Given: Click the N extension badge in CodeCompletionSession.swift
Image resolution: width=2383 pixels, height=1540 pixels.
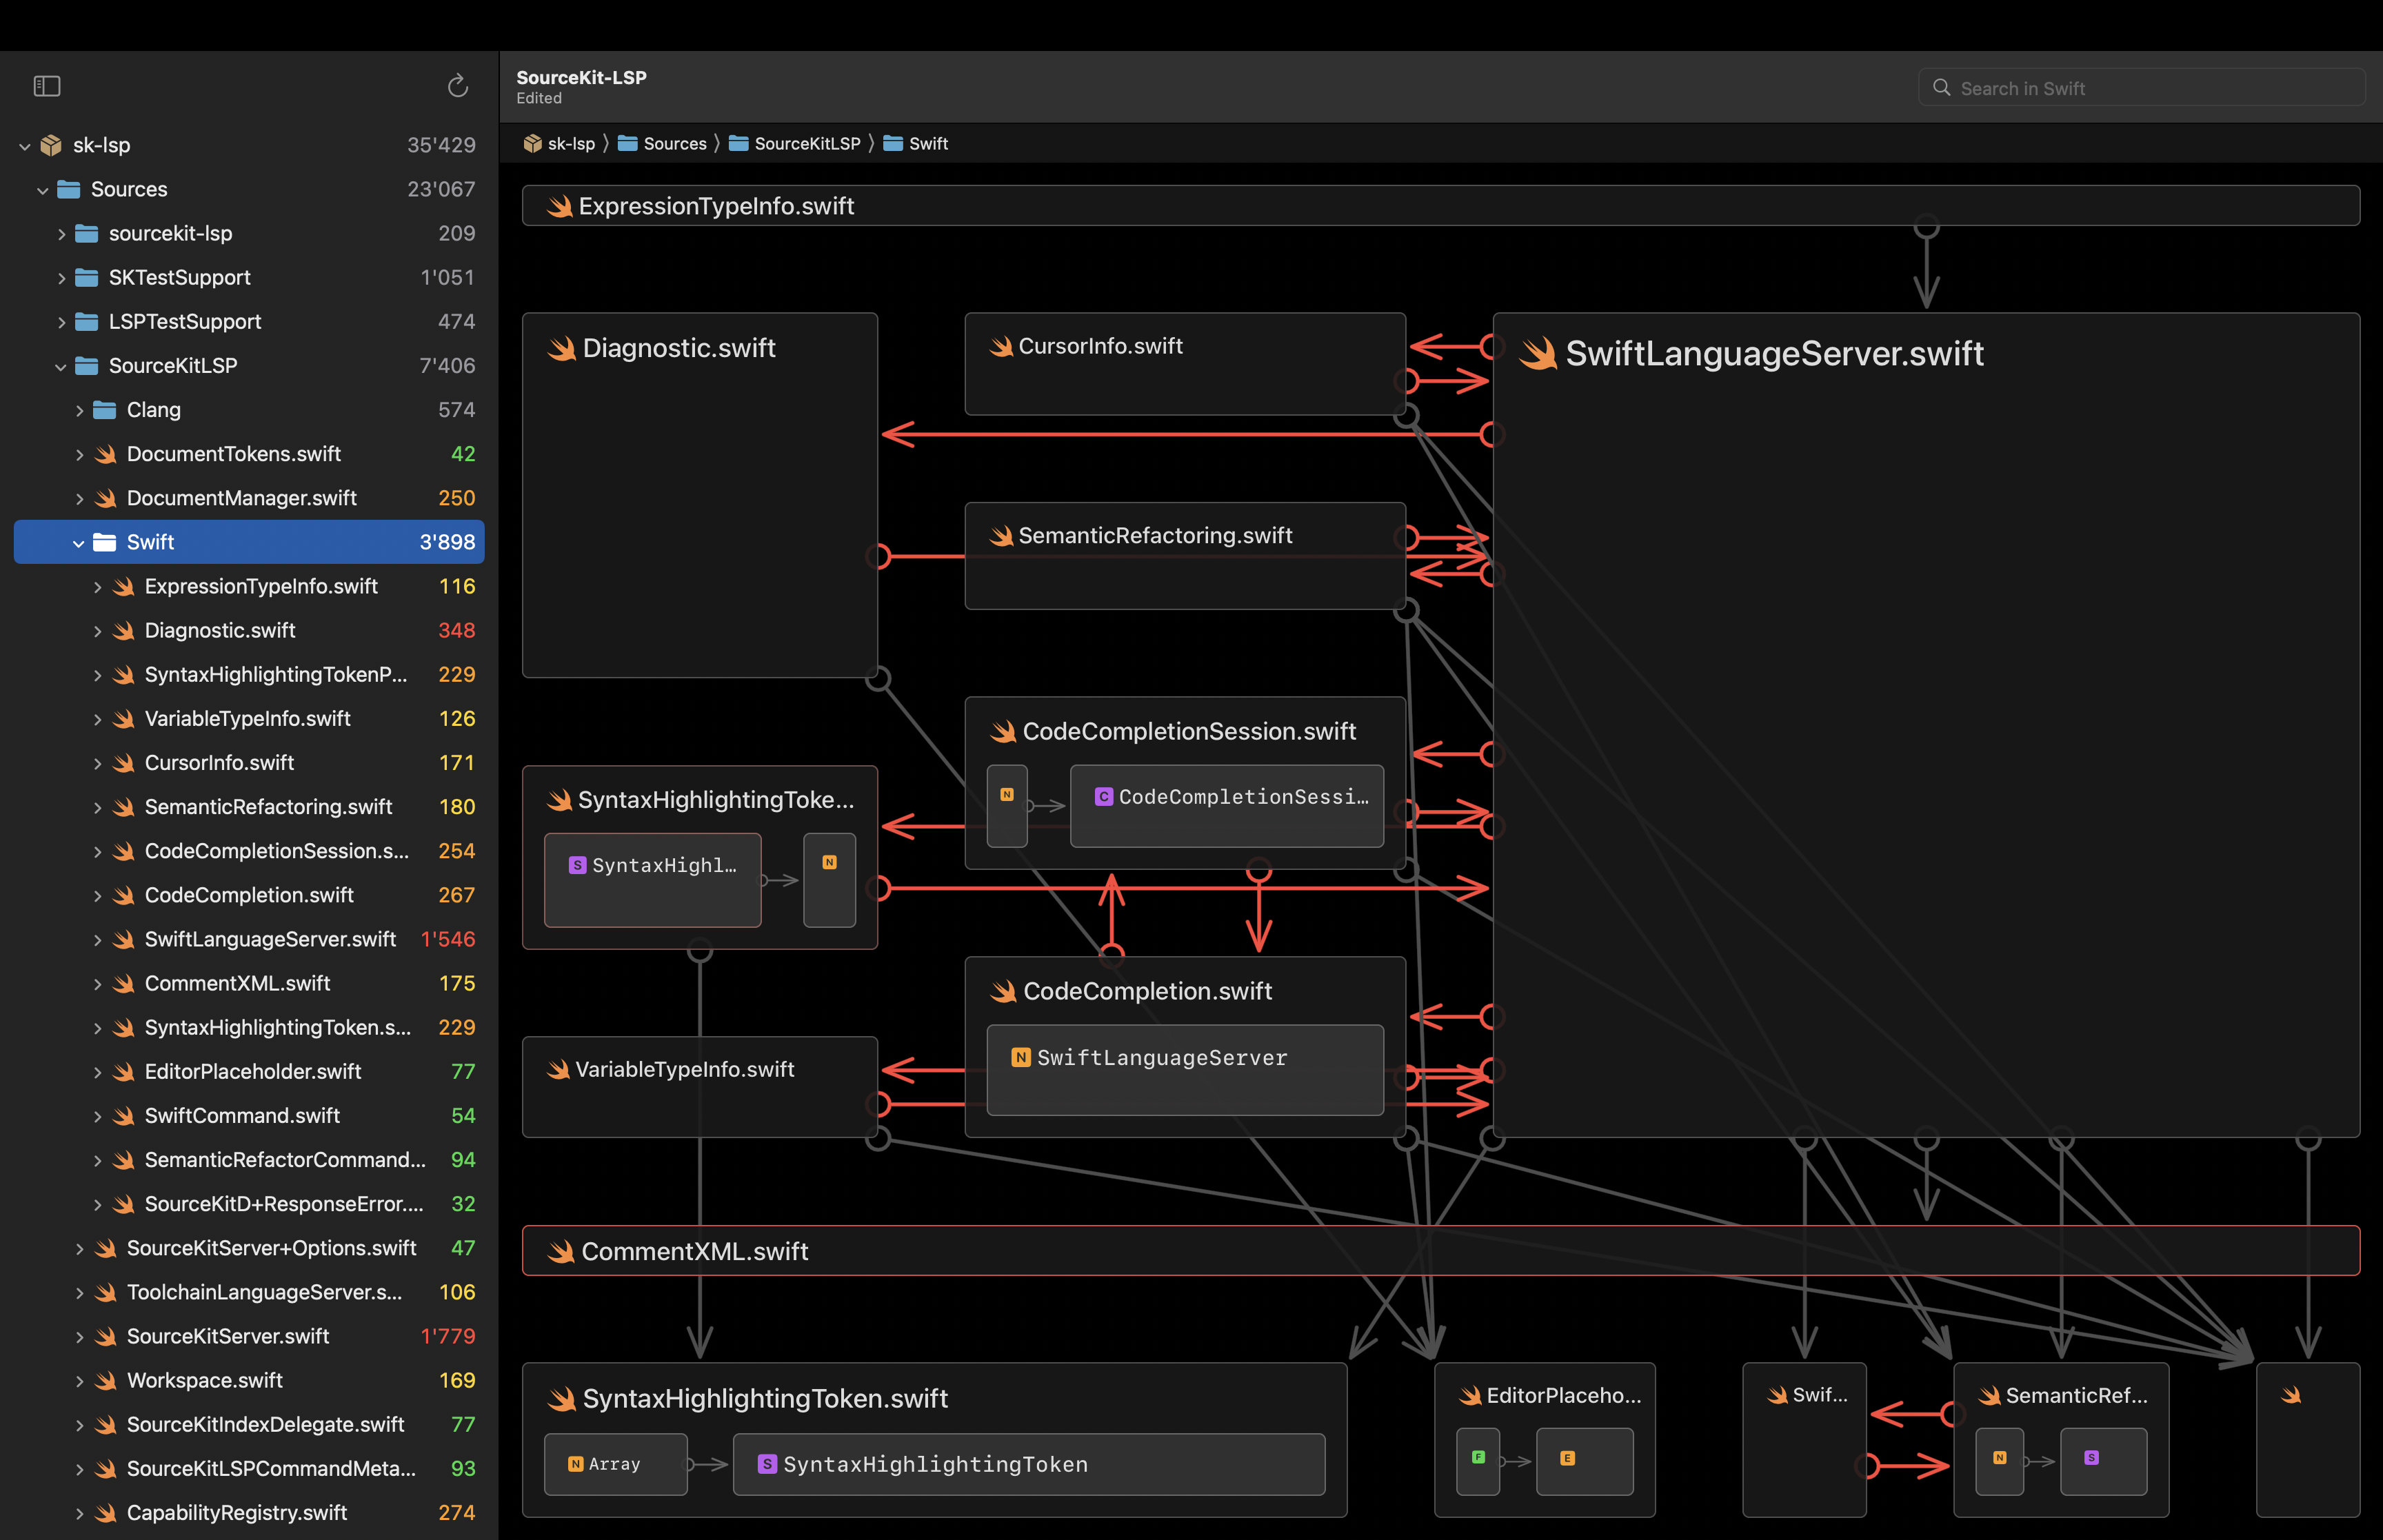Looking at the screenshot, I should 1007,795.
